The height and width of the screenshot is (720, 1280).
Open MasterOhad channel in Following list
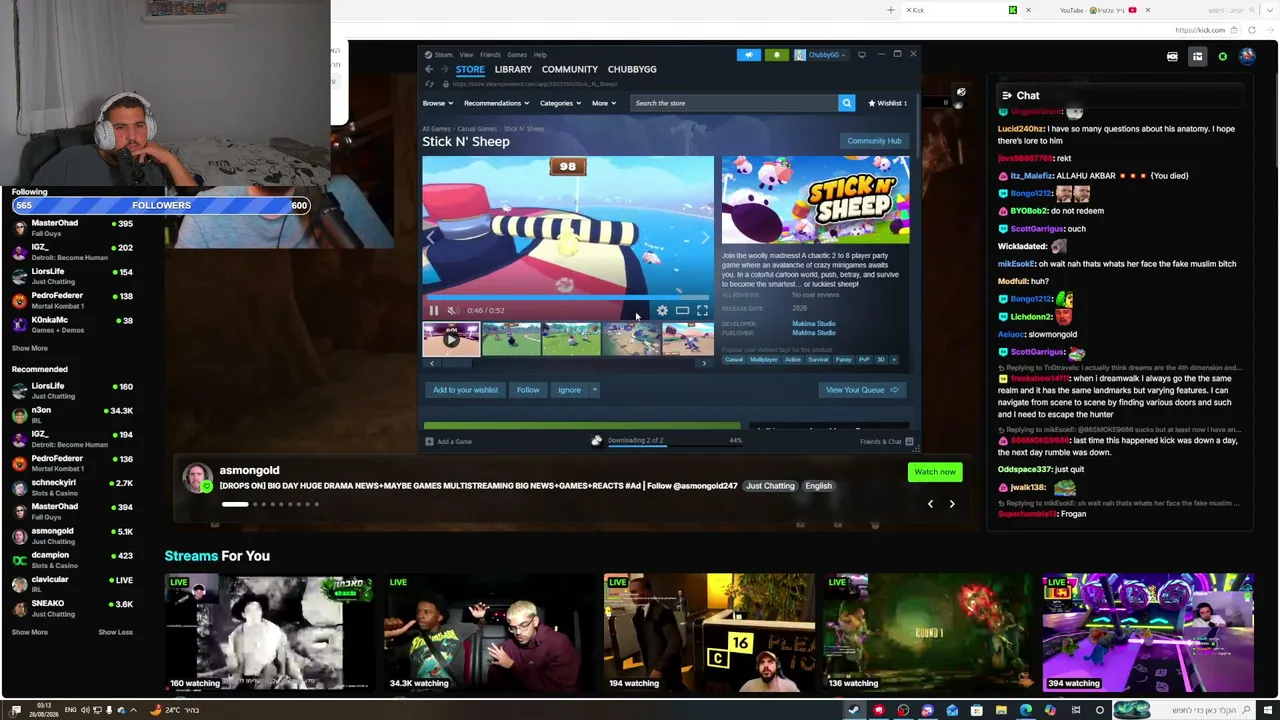click(x=72, y=228)
